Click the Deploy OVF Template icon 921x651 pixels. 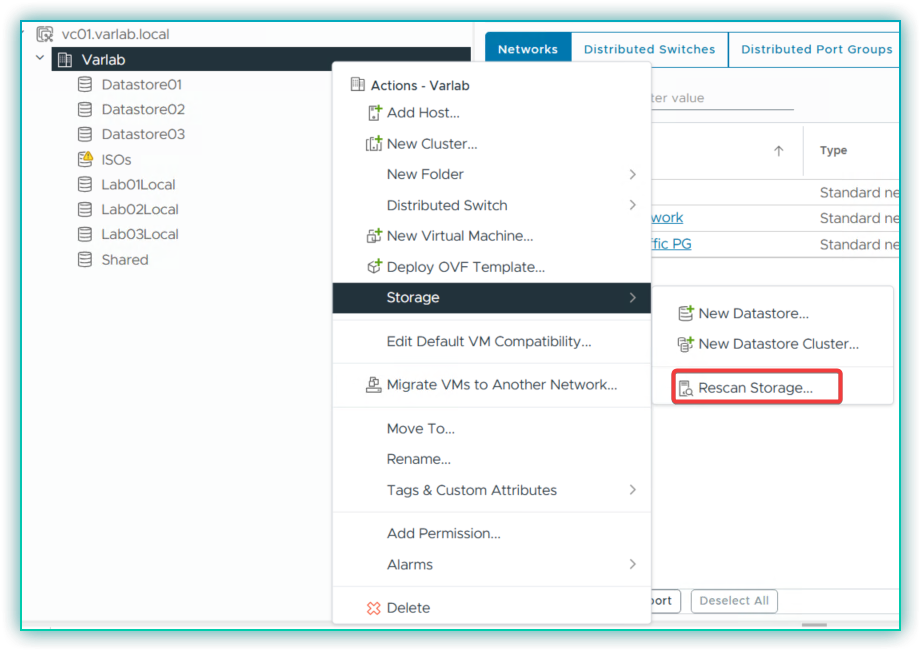[x=374, y=267]
